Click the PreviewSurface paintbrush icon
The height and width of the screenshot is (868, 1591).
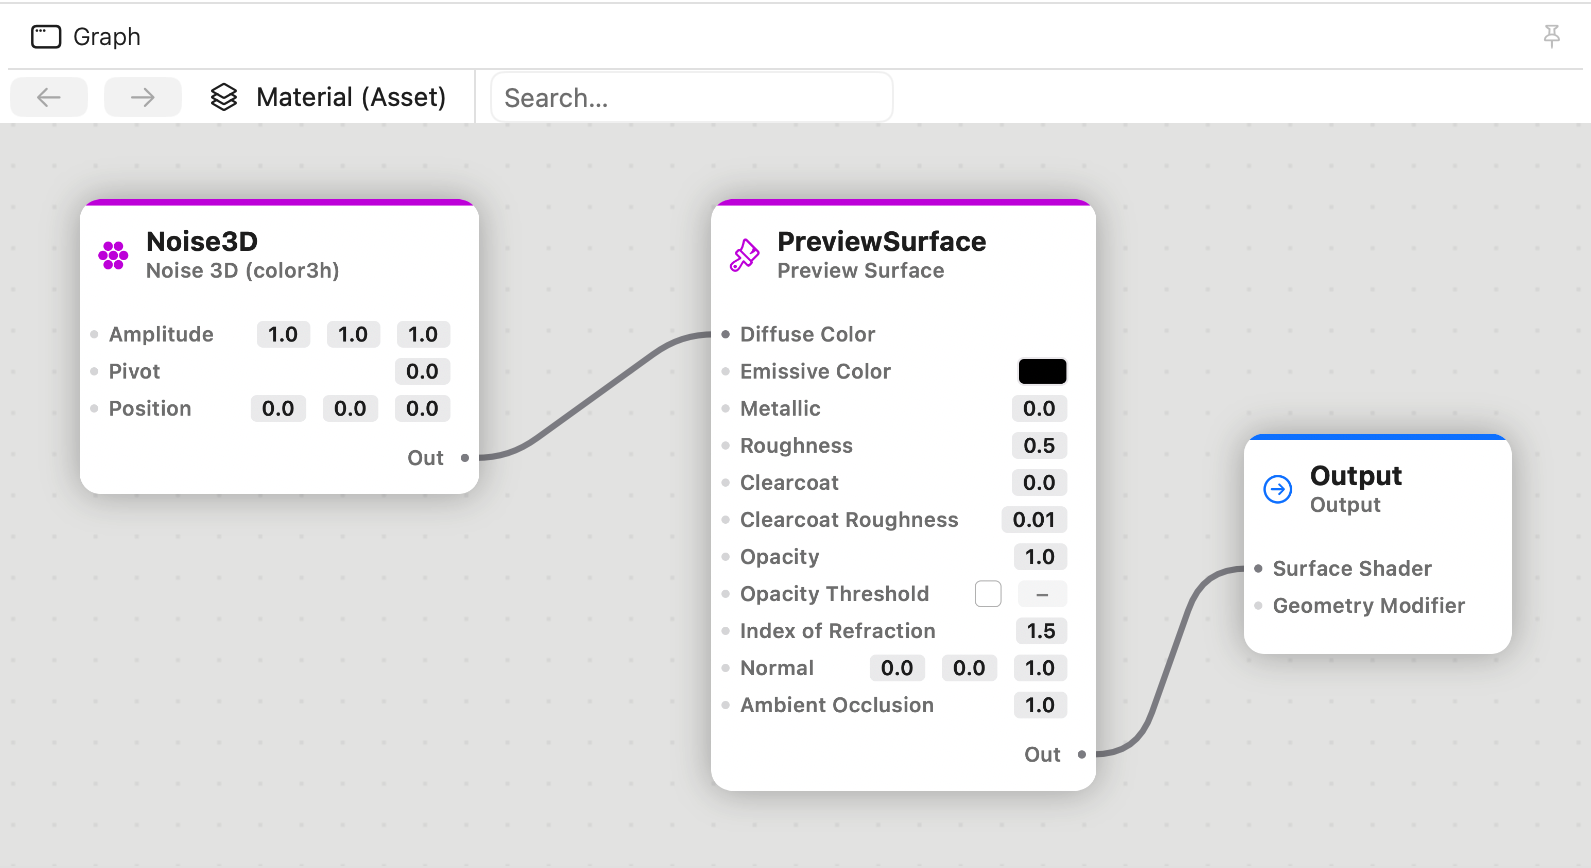pyautogui.click(x=744, y=255)
